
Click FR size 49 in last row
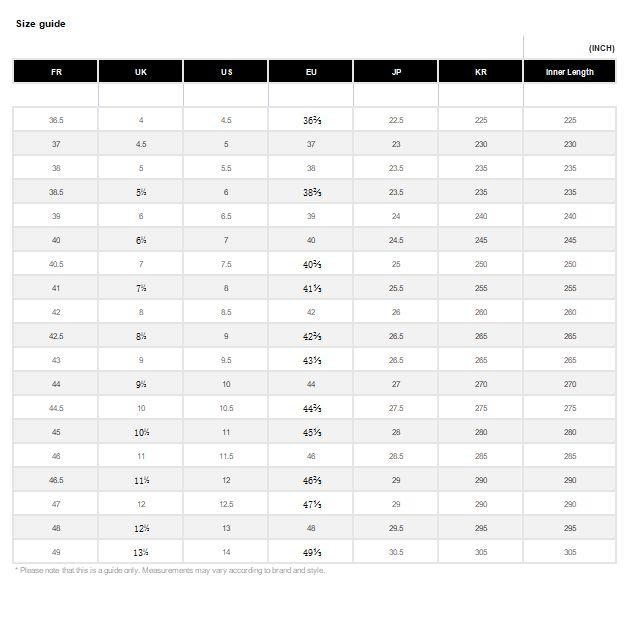[x=56, y=552]
